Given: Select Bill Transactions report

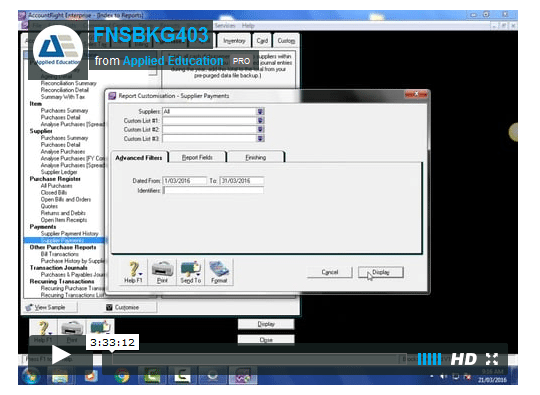Looking at the screenshot, I should 60,254.
